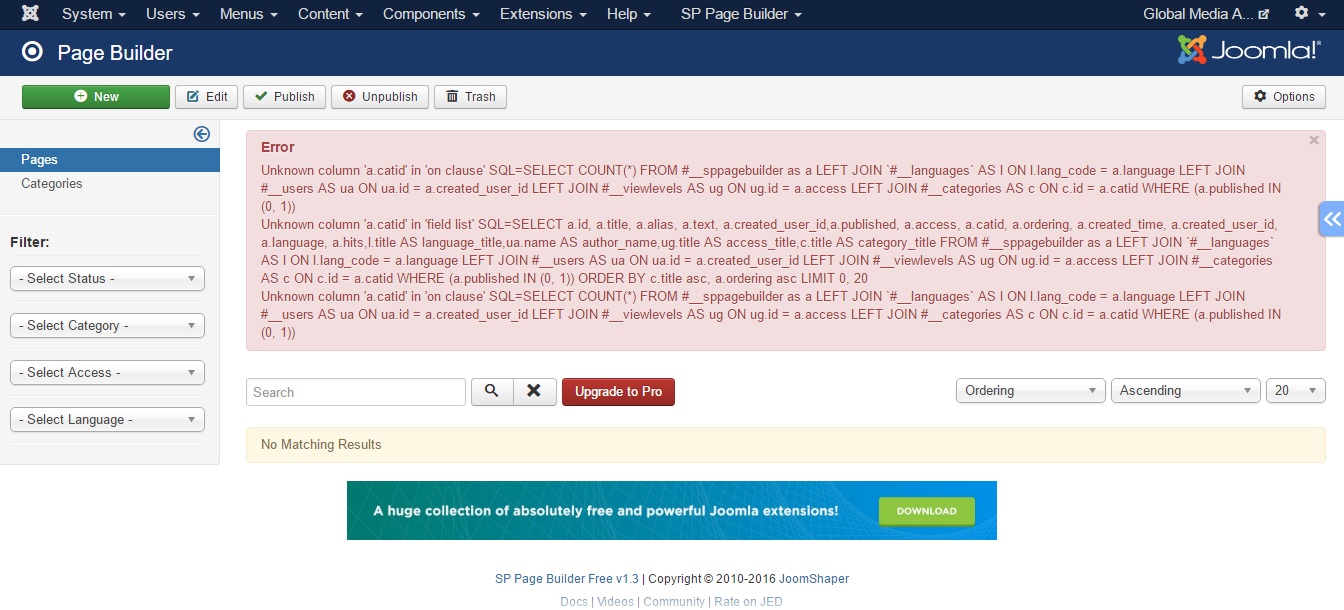The height and width of the screenshot is (610, 1344).
Task: Click the Trash toolbar button
Action: (x=470, y=97)
